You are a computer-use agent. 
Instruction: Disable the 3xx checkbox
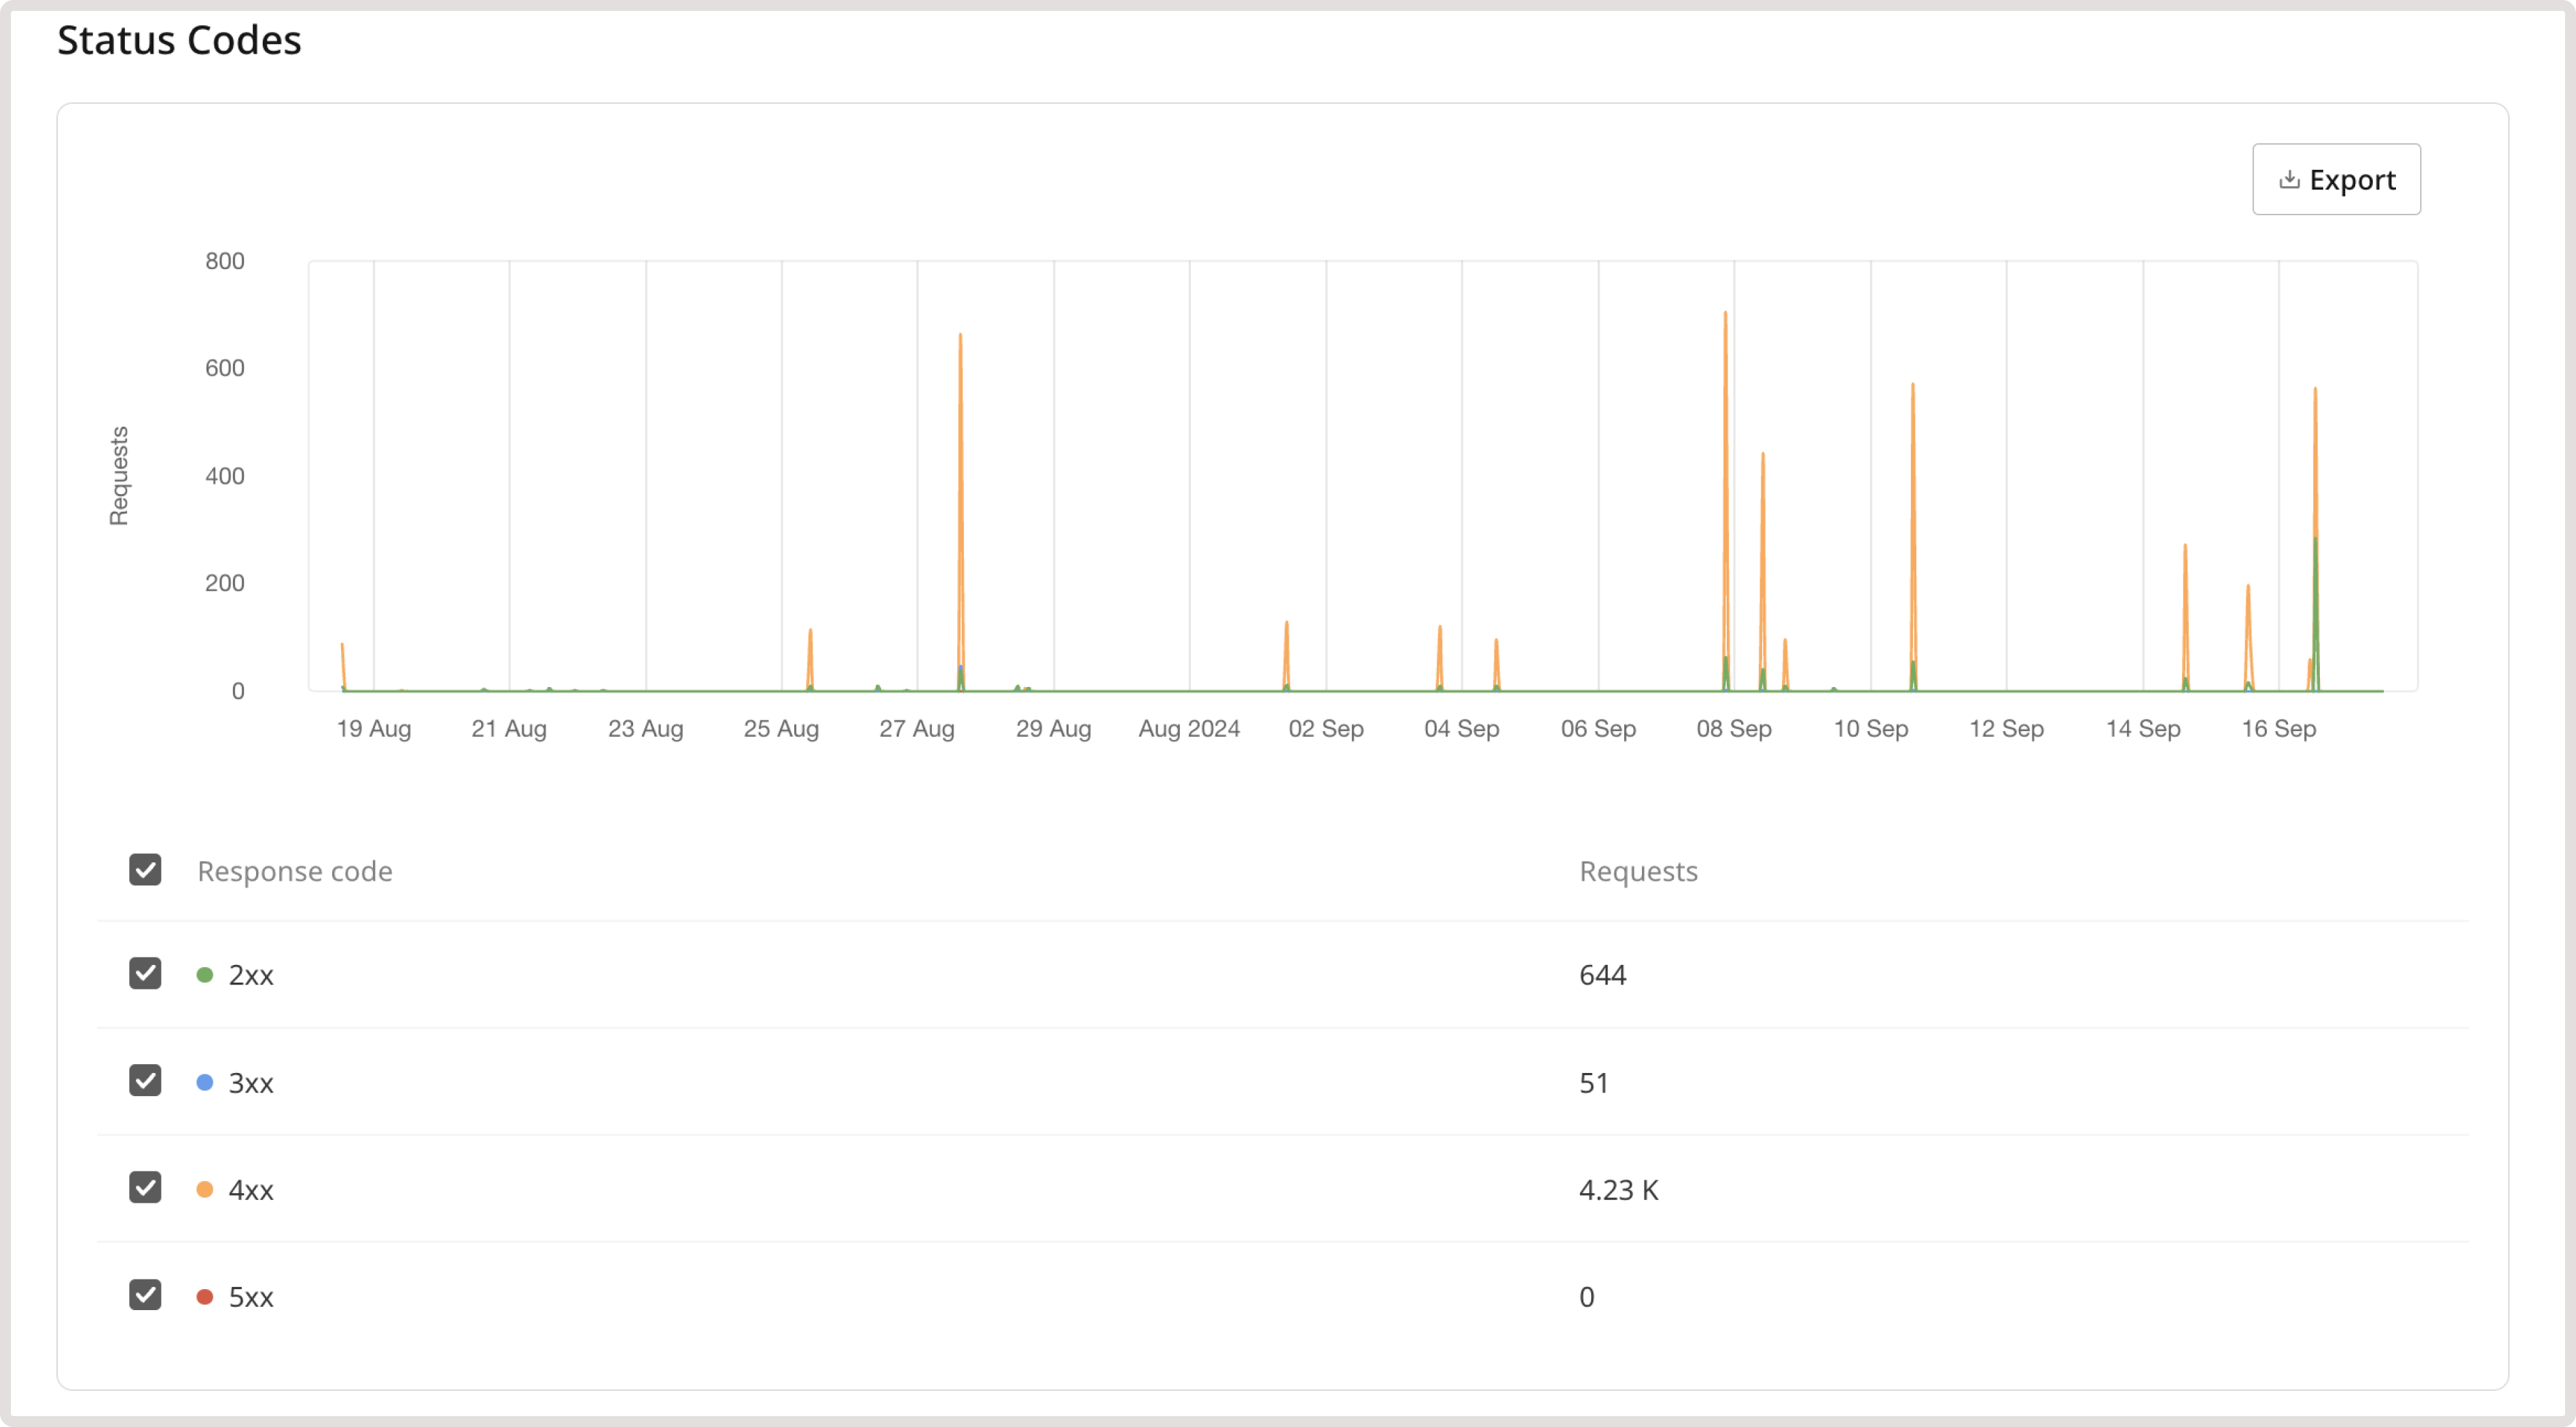click(x=146, y=1080)
